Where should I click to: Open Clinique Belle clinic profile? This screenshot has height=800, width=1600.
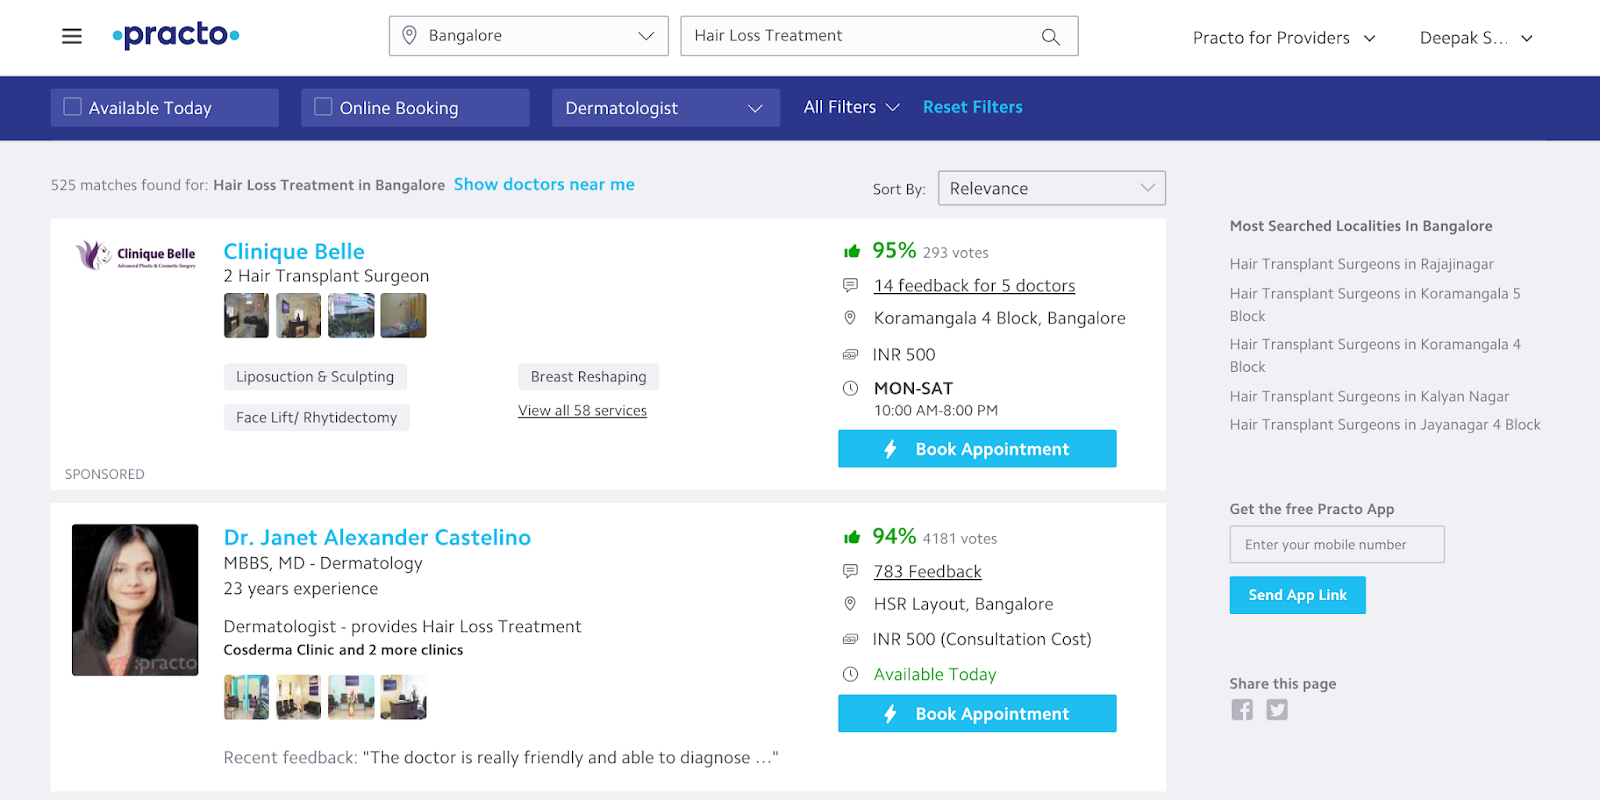pyautogui.click(x=294, y=251)
